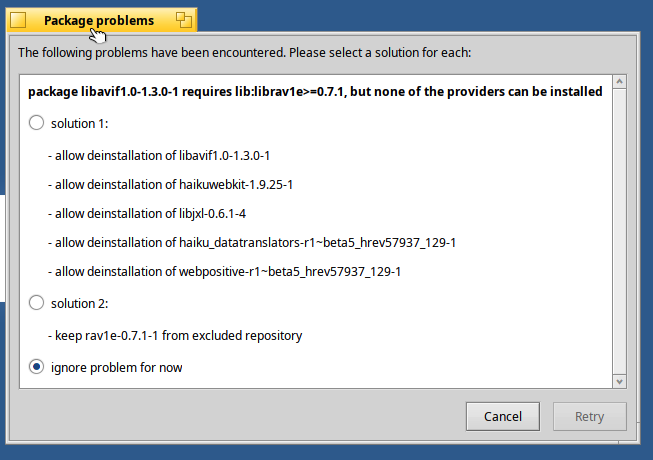The height and width of the screenshot is (460, 653).
Task: Click the vertical scrollbar track
Action: pyautogui.click(x=620, y=230)
